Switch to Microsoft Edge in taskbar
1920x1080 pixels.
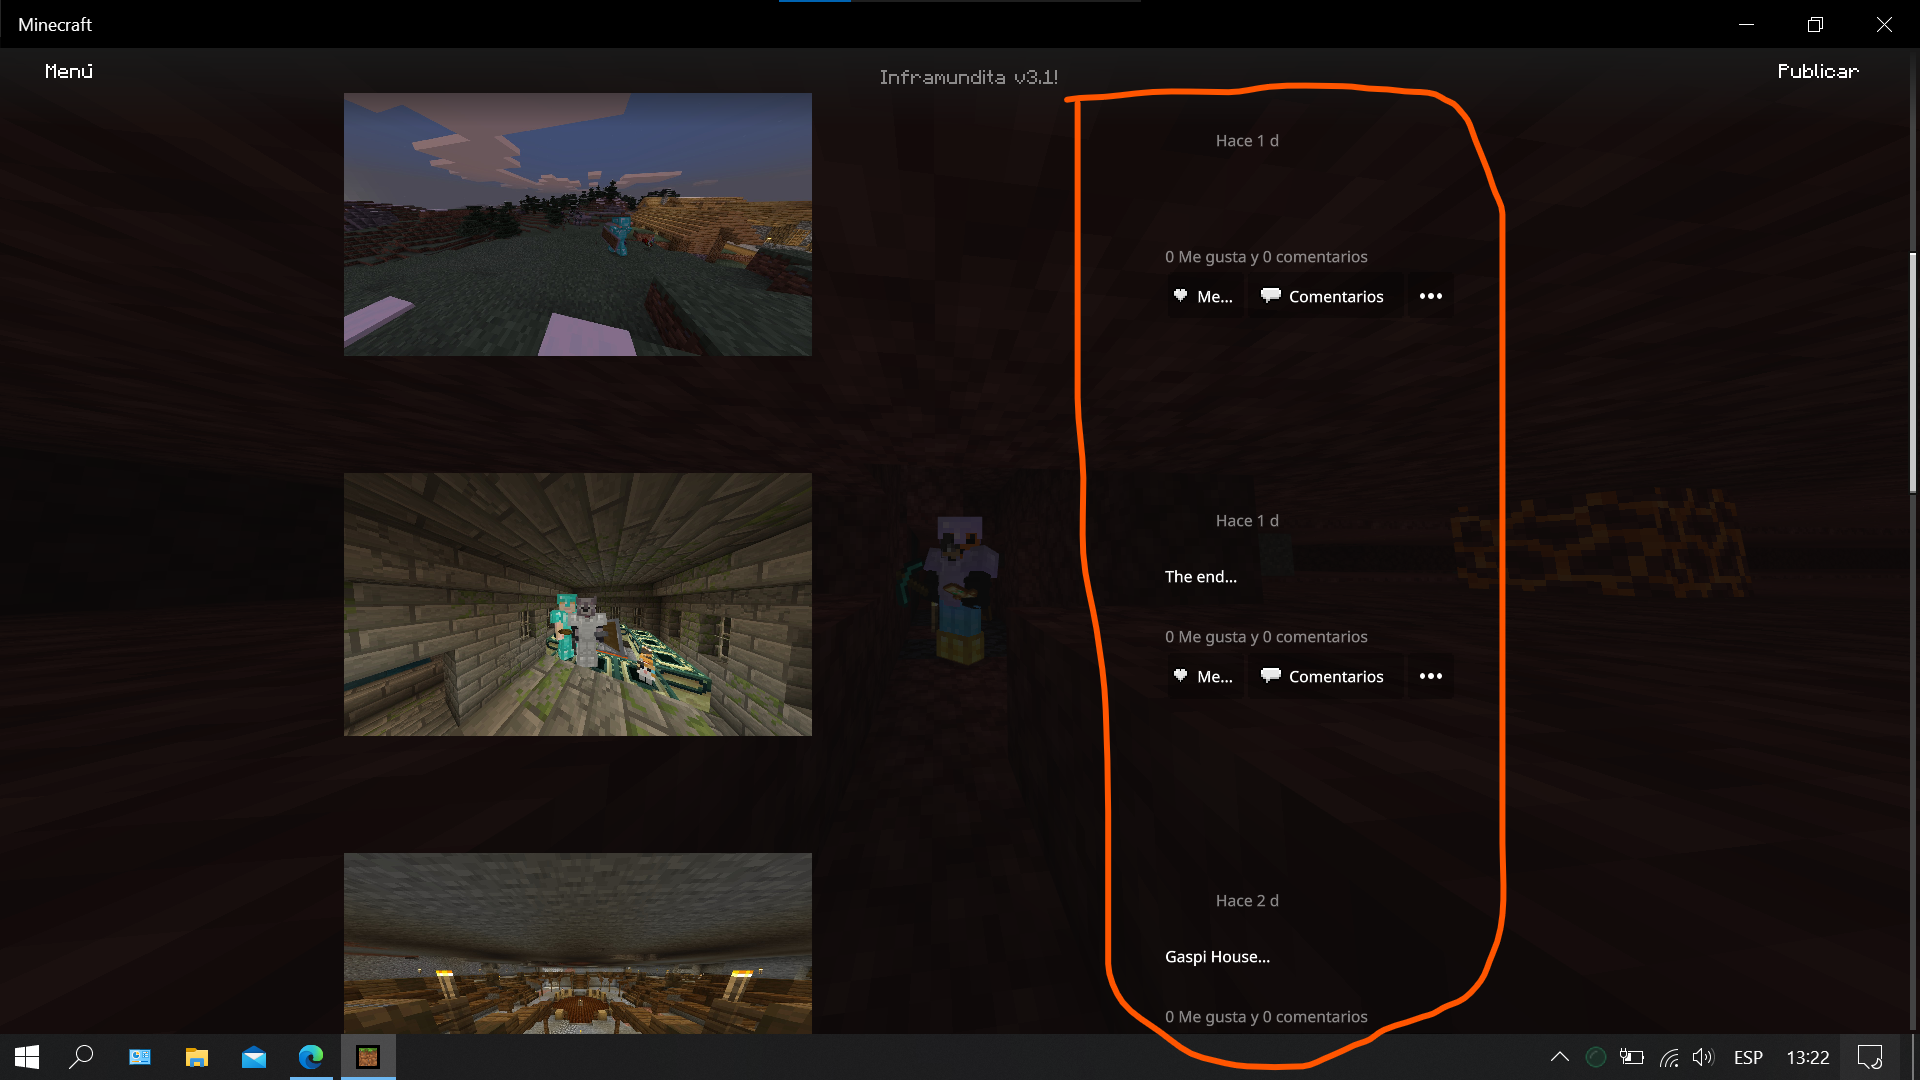pos(311,1057)
